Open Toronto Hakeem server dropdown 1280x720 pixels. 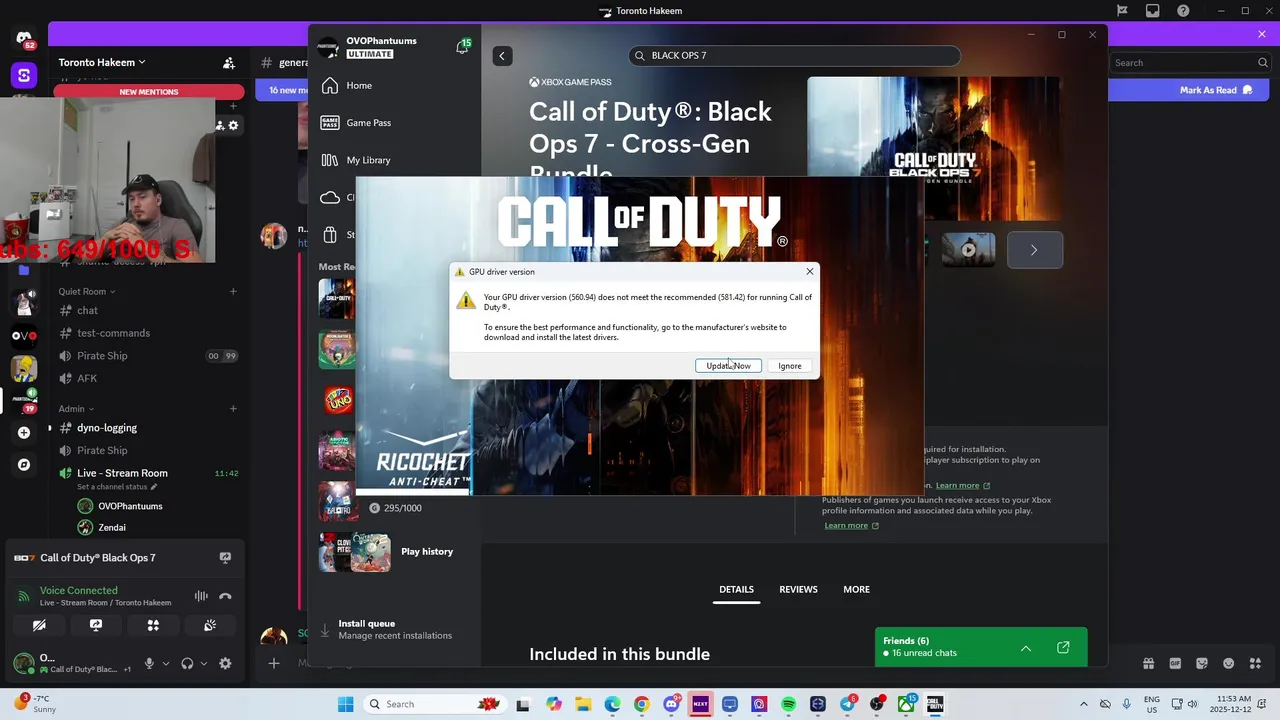pos(102,62)
